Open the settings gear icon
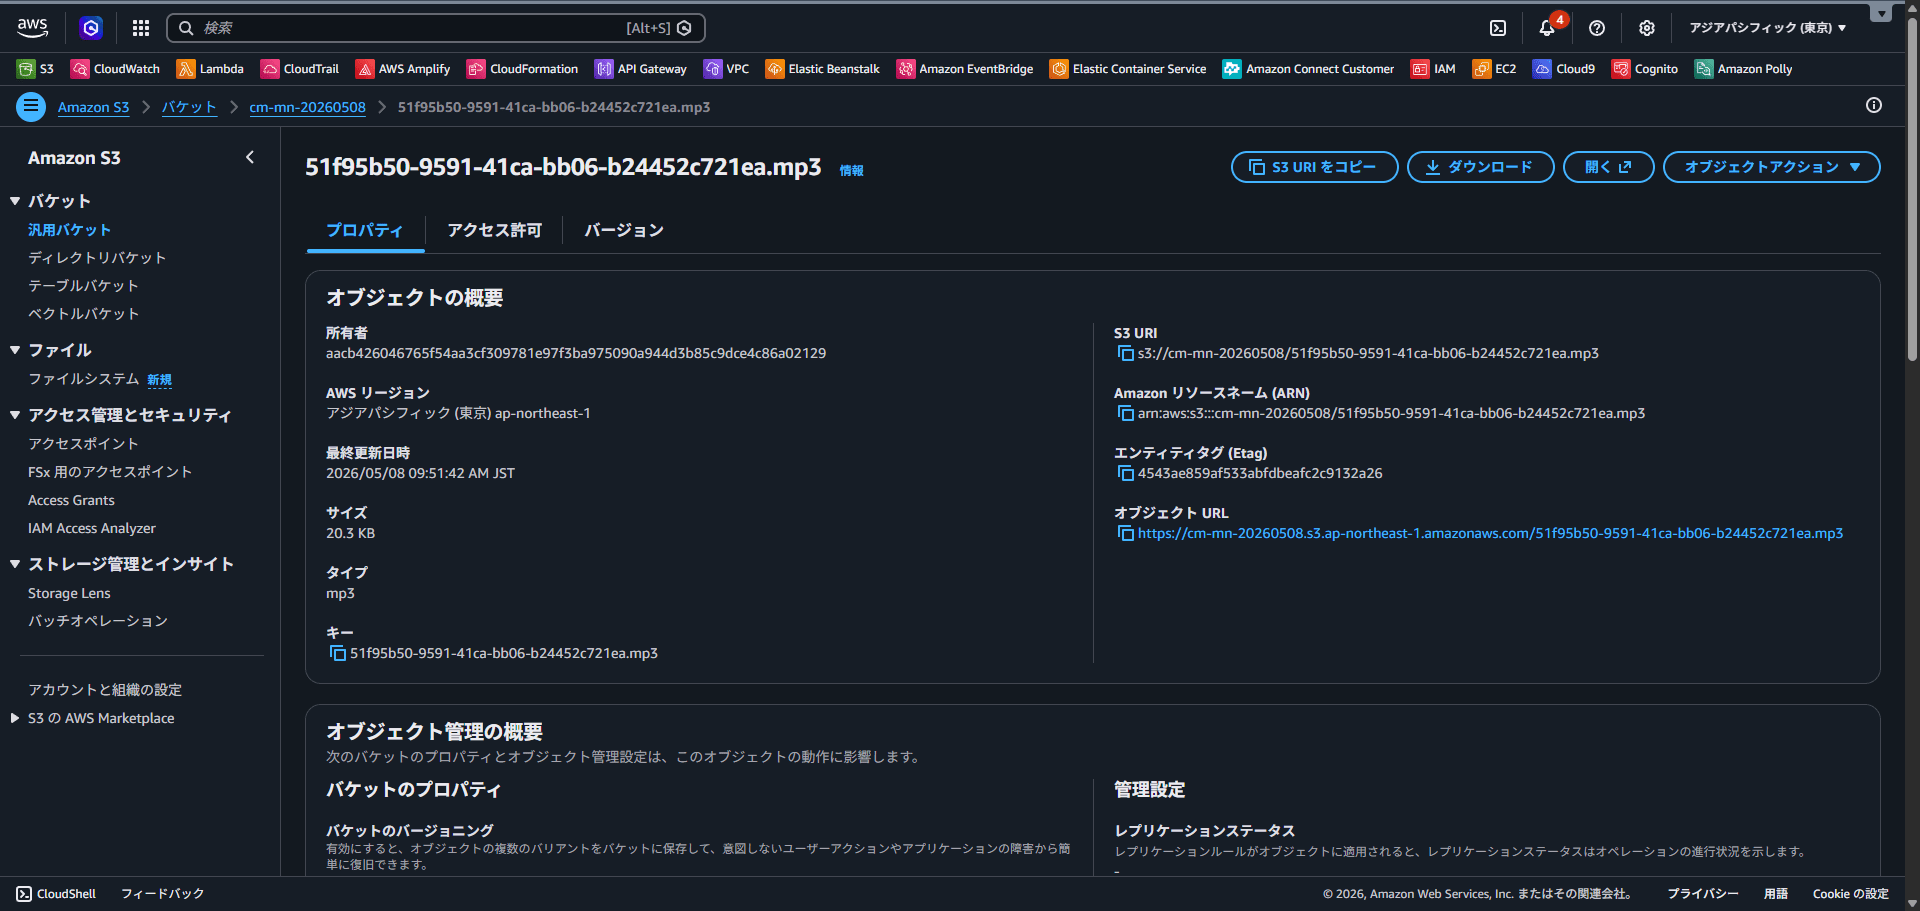 tap(1647, 28)
